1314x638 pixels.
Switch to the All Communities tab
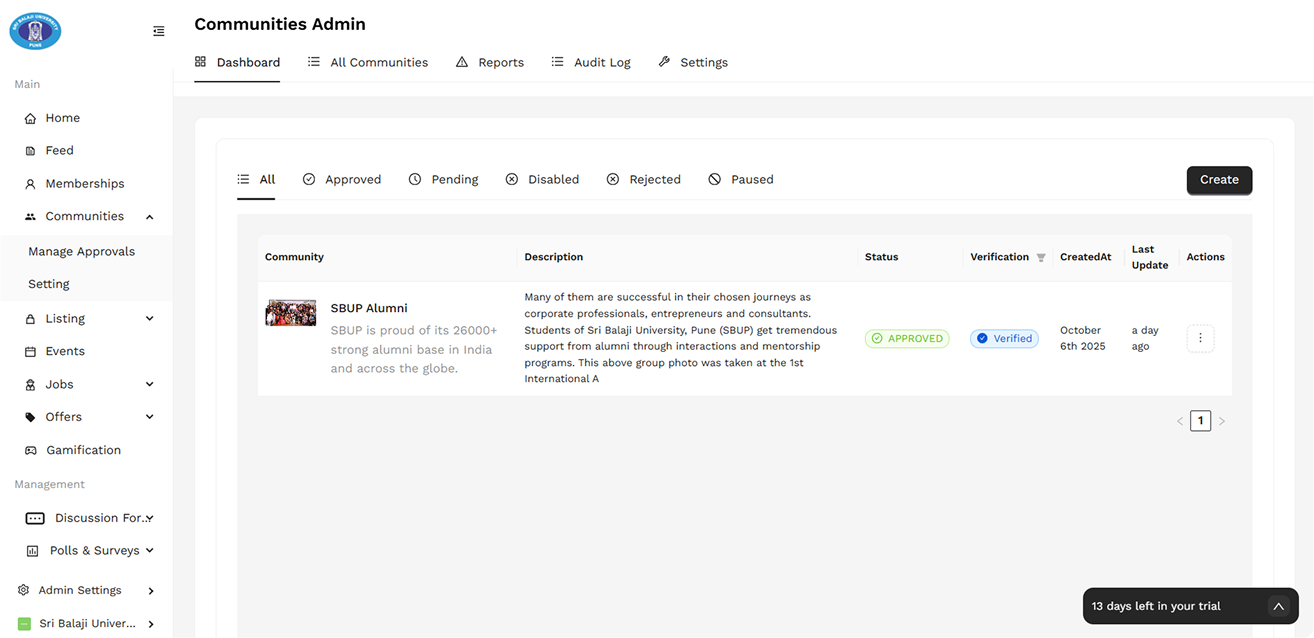(368, 62)
